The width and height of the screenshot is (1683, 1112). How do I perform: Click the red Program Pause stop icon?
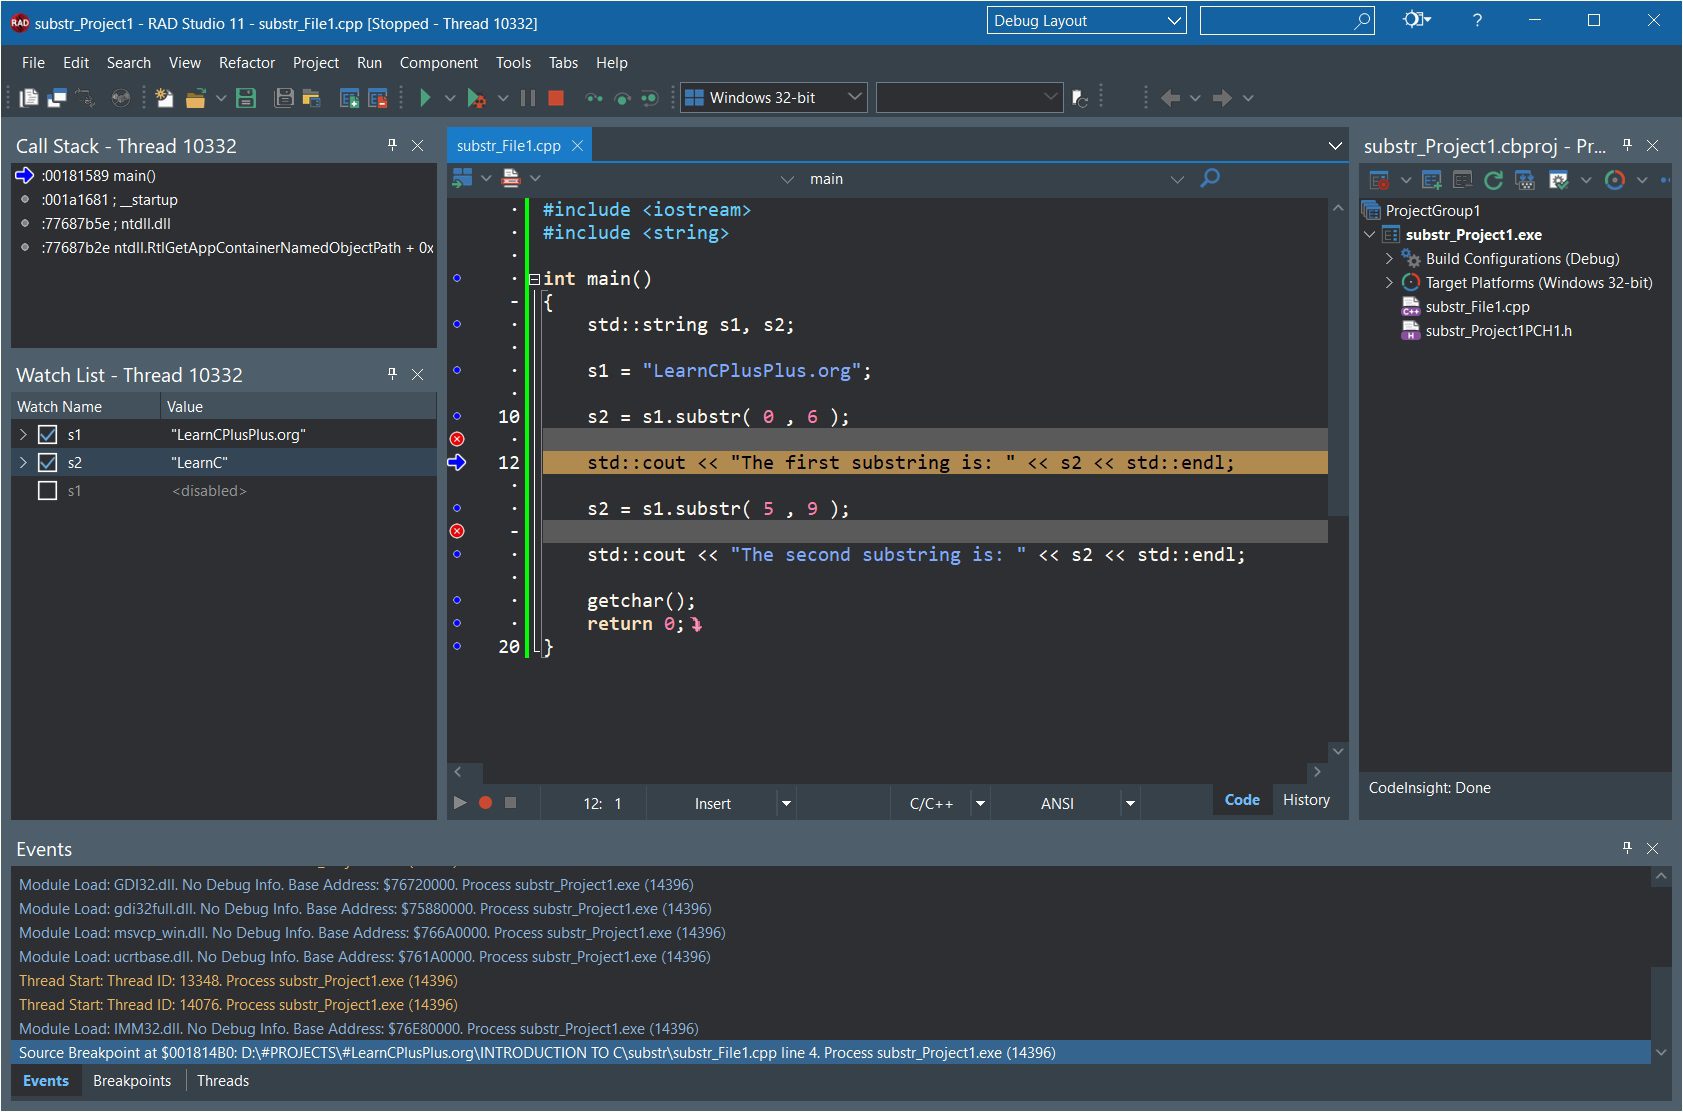(x=555, y=97)
